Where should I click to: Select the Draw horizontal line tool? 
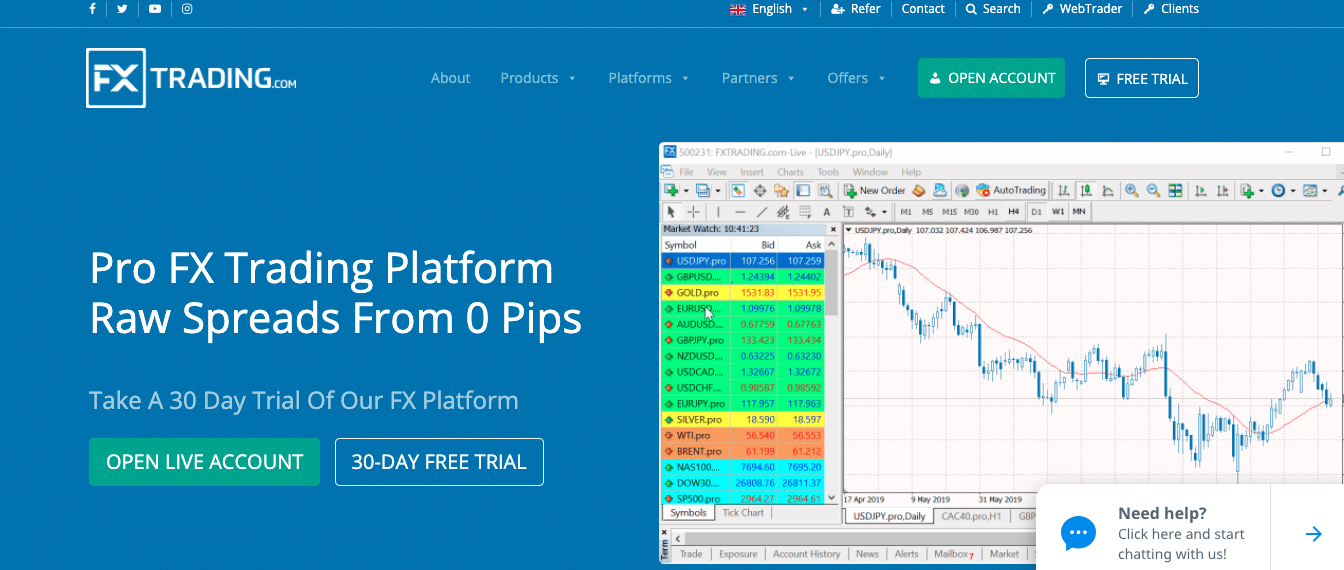[740, 211]
